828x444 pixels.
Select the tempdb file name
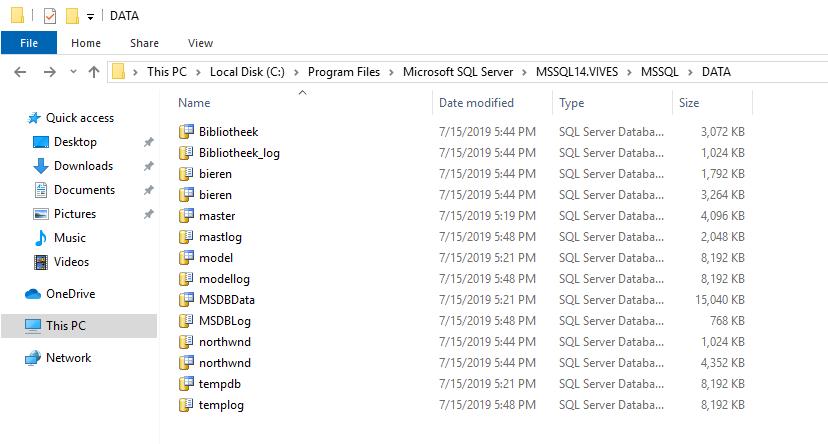220,384
